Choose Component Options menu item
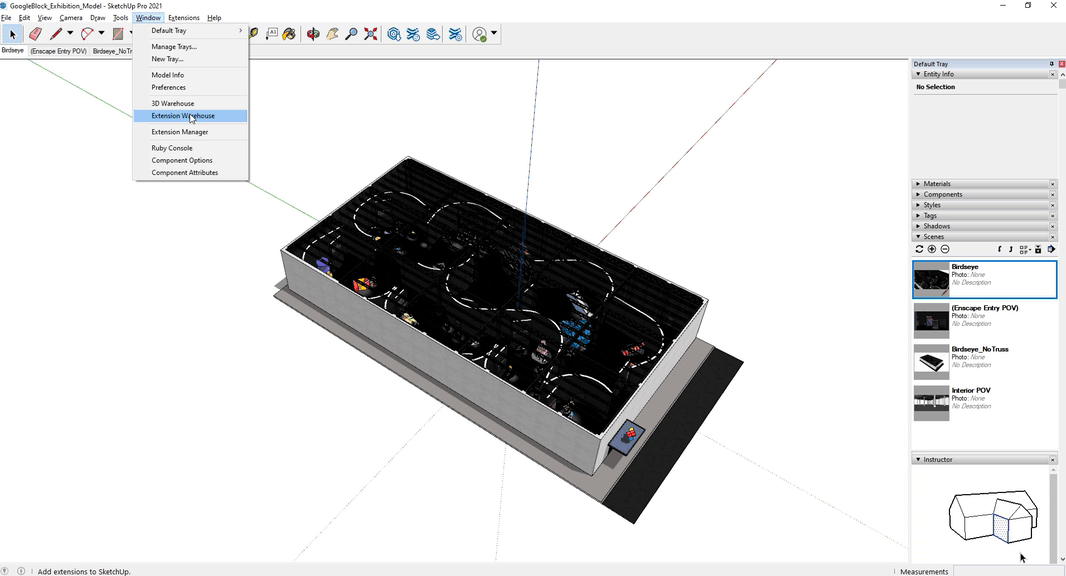Screen dimensions: 1066x576 190,160
